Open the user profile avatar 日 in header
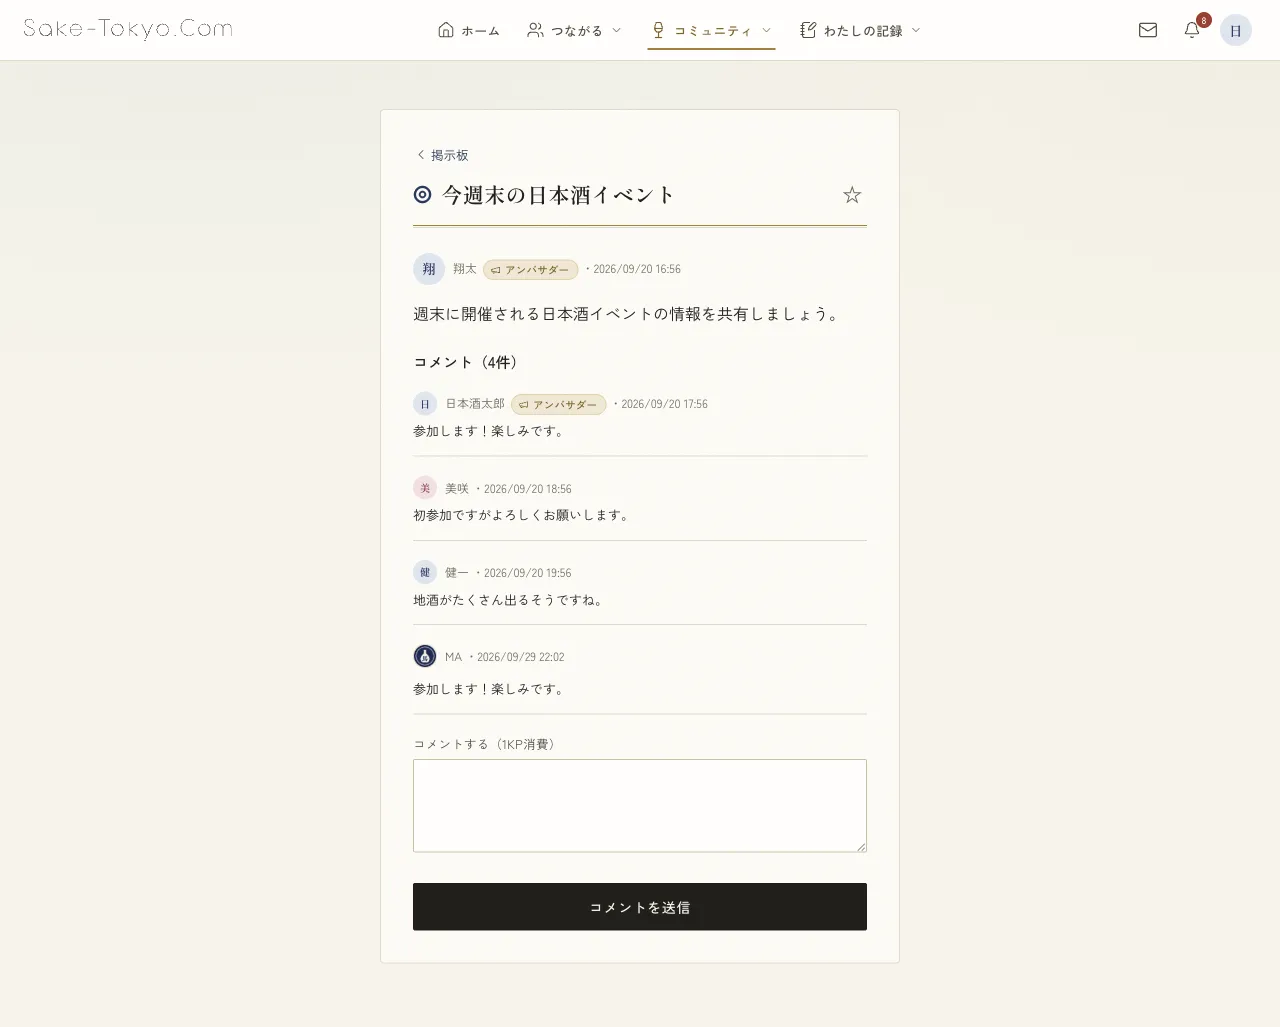Image resolution: width=1280 pixels, height=1027 pixels. click(x=1236, y=30)
